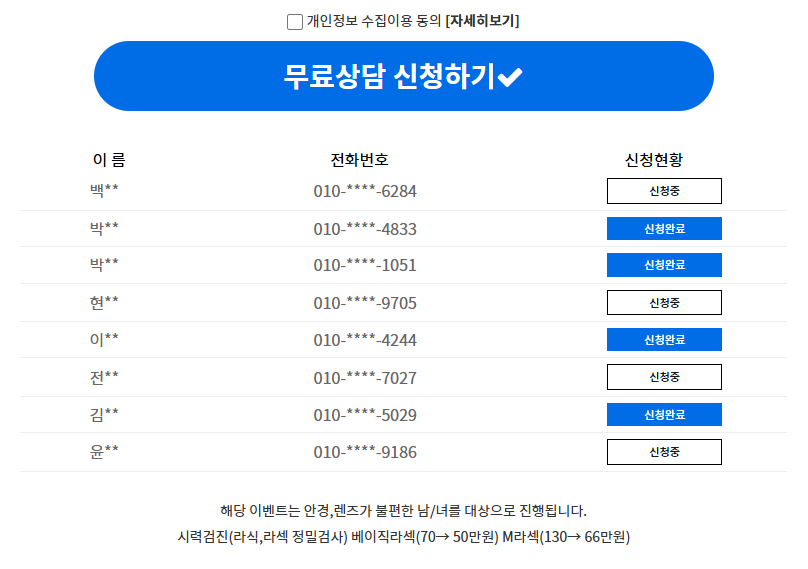Screen dimensions: 808x569
Task: Click 신청완료 badge for number ending 1051
Action: [x=664, y=265]
